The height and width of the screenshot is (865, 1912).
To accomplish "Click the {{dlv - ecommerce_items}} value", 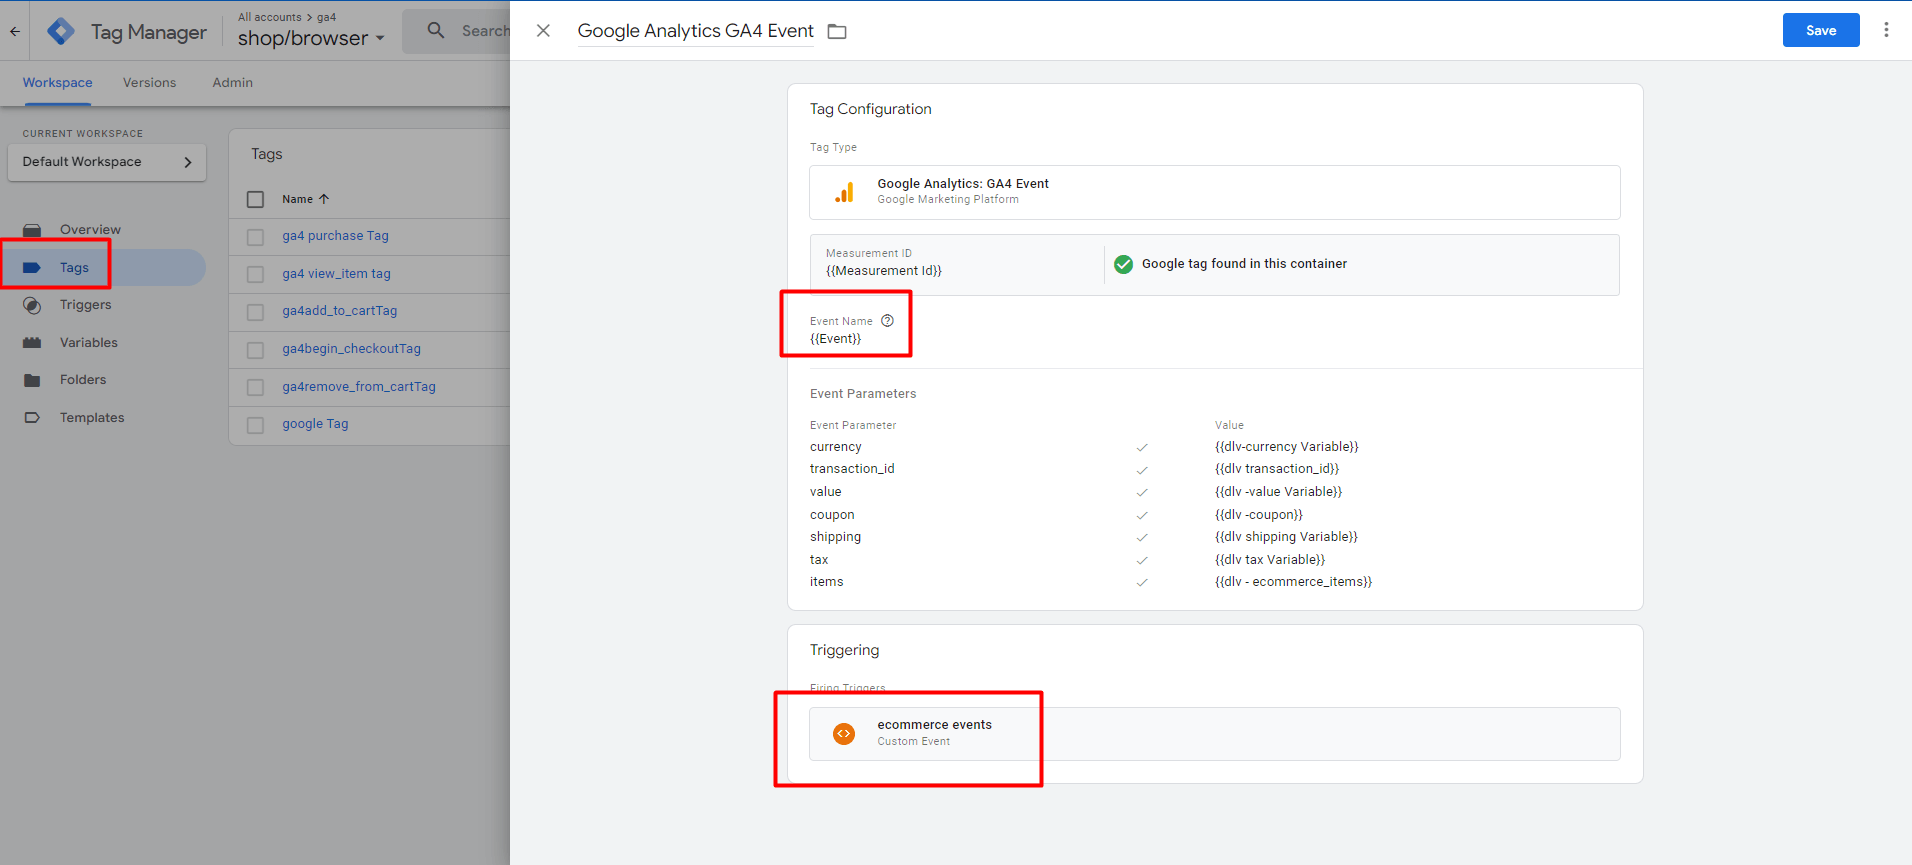I will (1293, 582).
